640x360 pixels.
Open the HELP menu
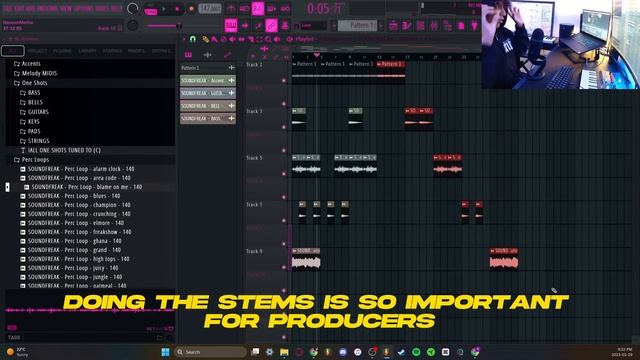click(117, 8)
